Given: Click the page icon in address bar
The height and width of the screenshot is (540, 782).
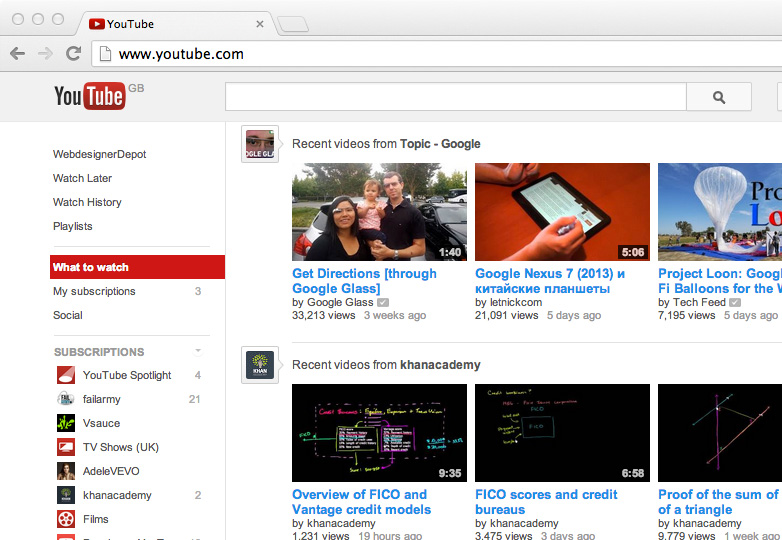Looking at the screenshot, I should [x=105, y=53].
